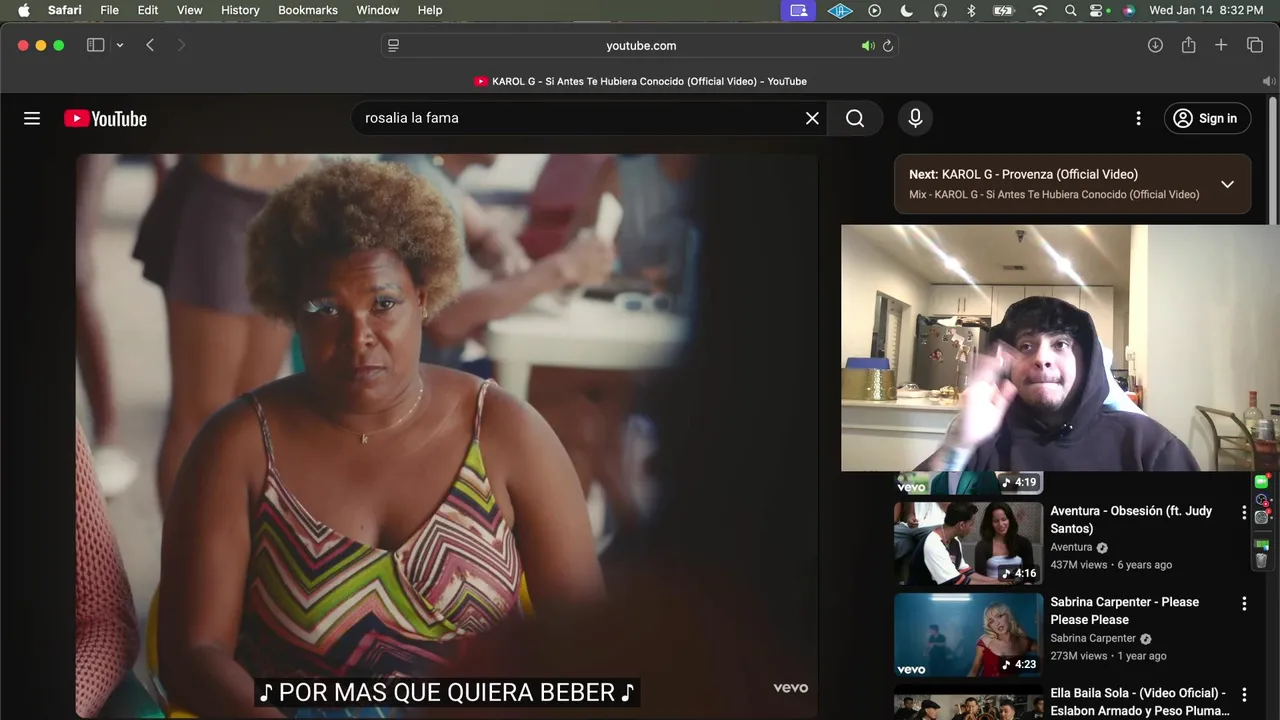Sign in to YouTube
Screen dimensions: 1280x720
1207,118
